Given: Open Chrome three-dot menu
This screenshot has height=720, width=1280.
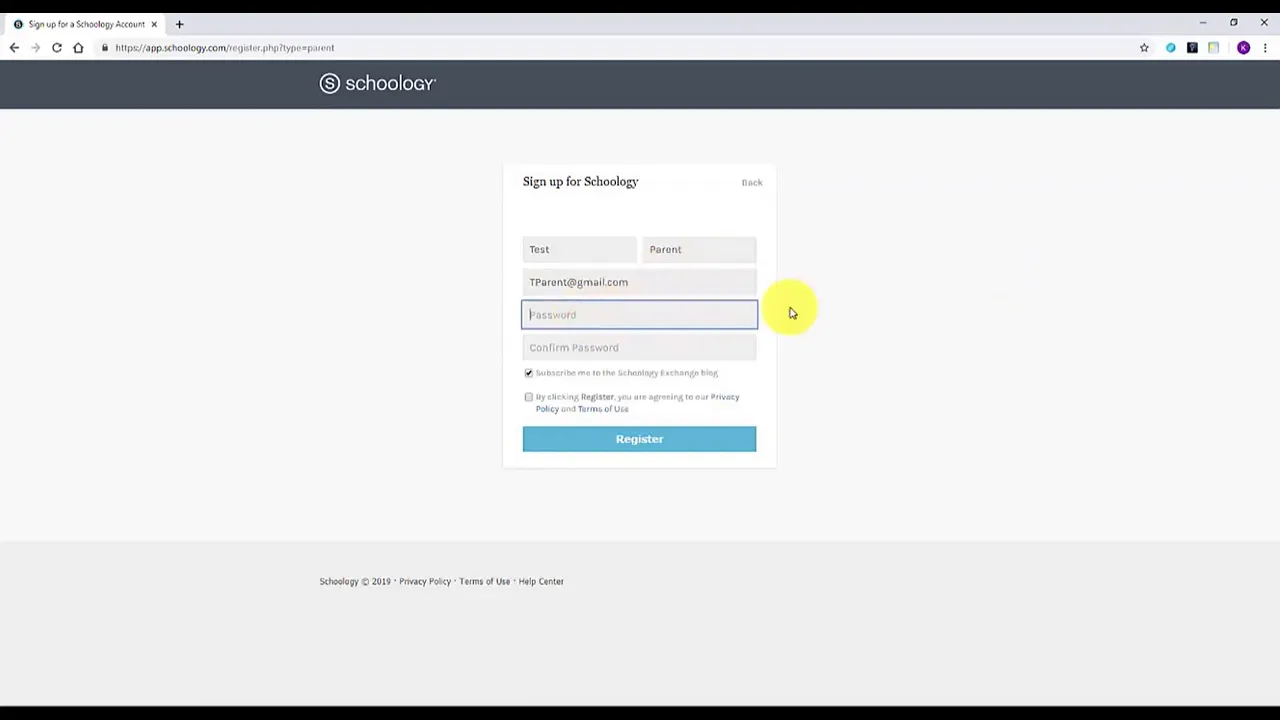Looking at the screenshot, I should (1265, 48).
